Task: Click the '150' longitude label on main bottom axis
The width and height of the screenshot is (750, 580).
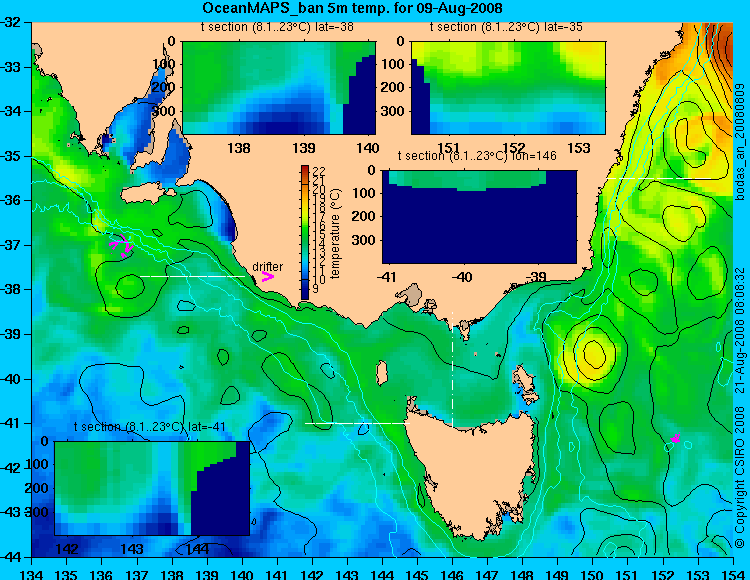Action: click(x=592, y=574)
